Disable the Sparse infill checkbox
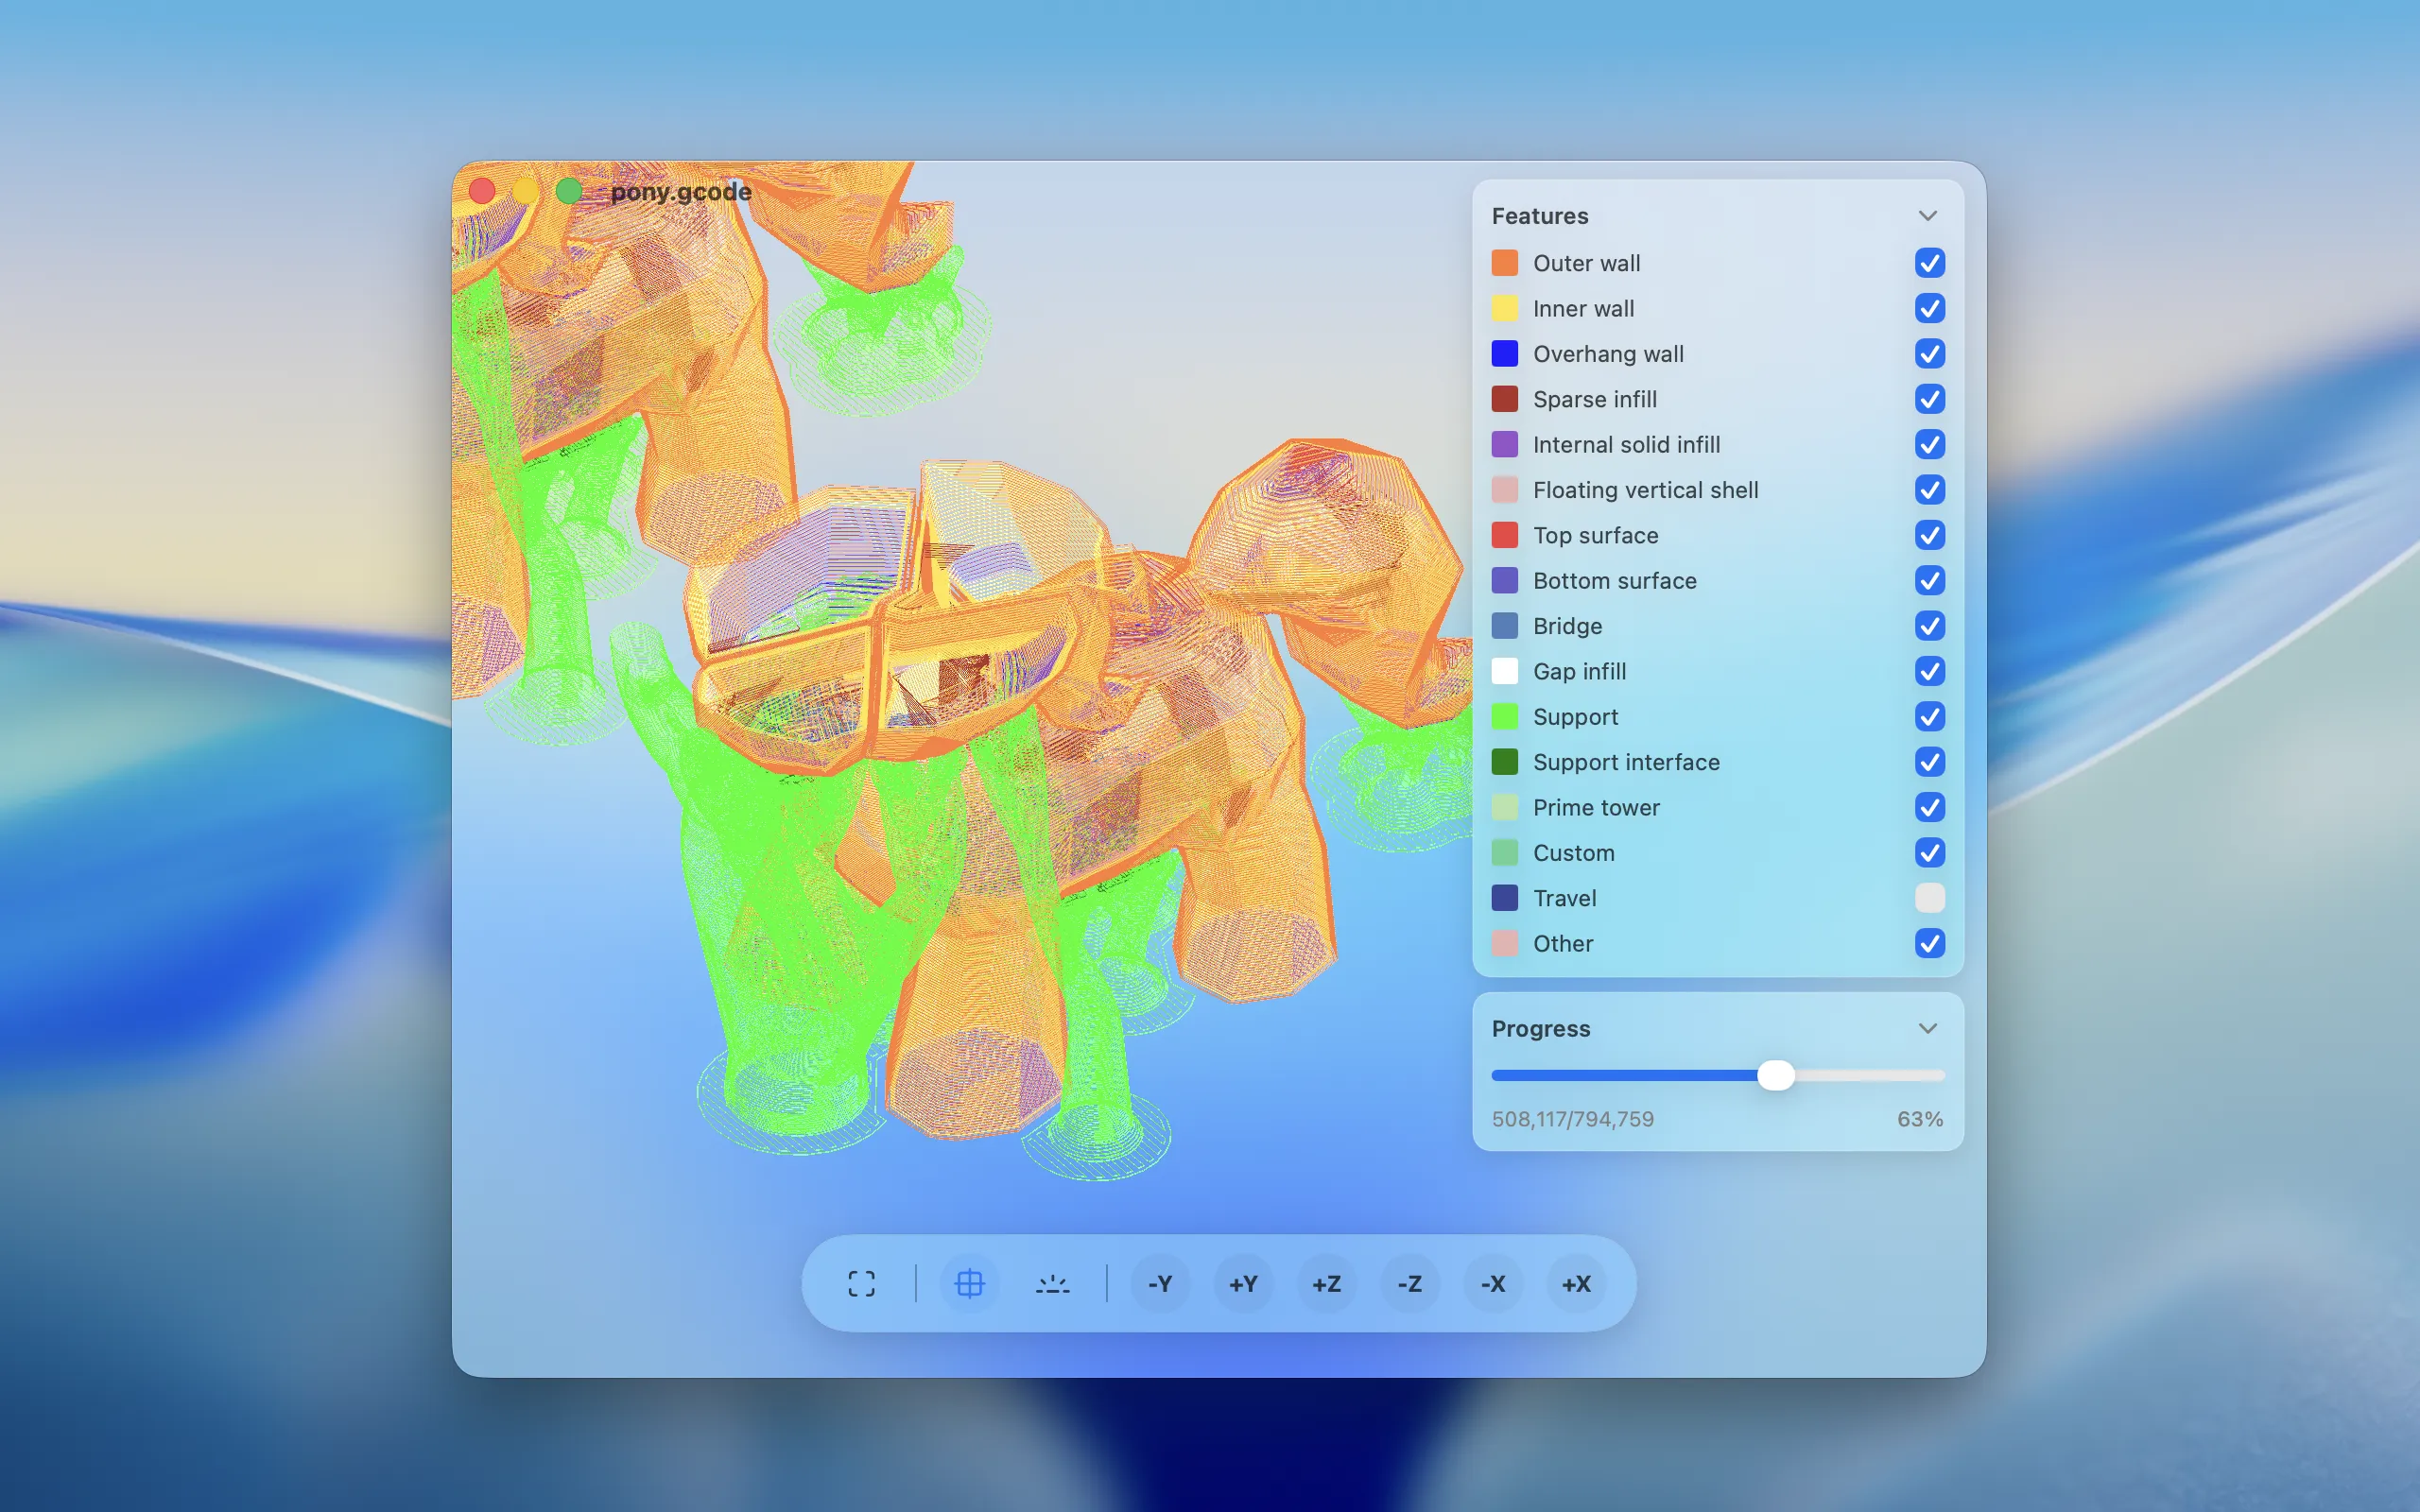The image size is (2420, 1512). tap(1929, 399)
